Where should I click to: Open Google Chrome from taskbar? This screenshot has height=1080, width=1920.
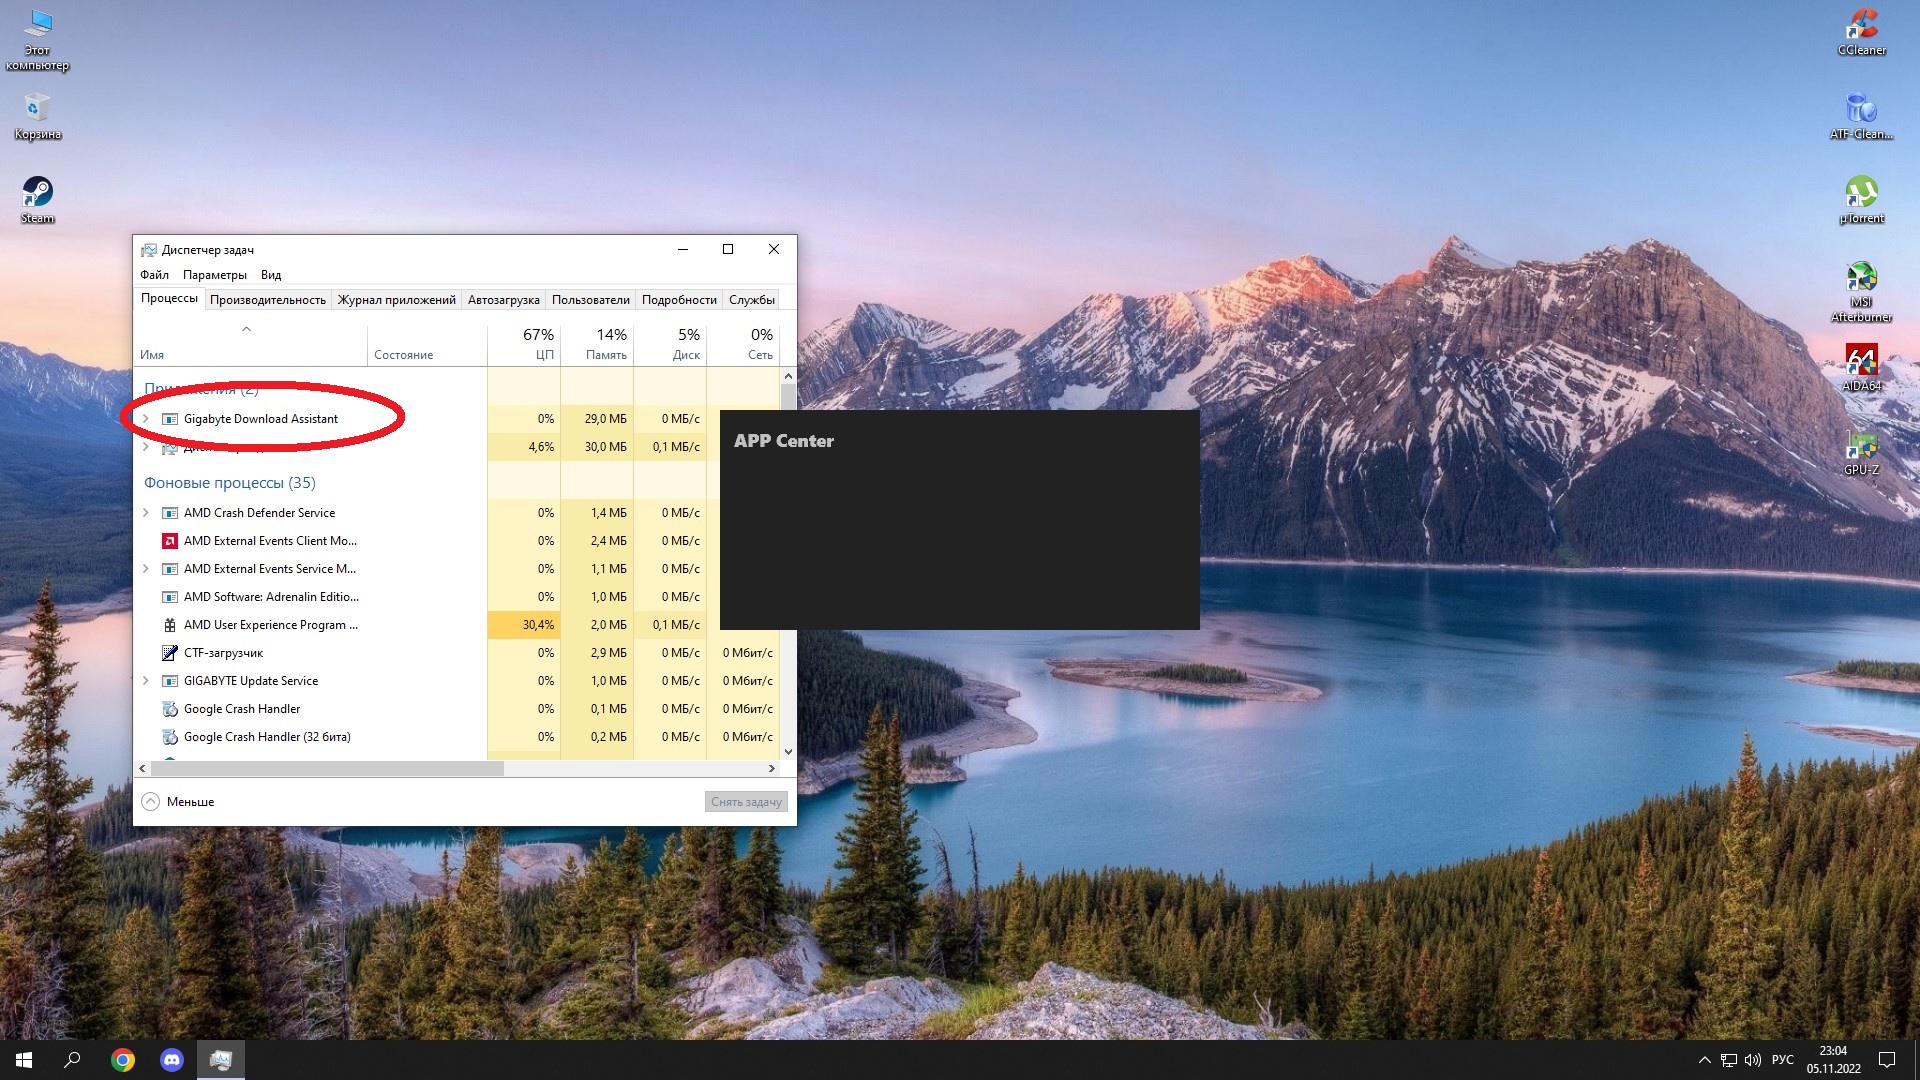123,1060
